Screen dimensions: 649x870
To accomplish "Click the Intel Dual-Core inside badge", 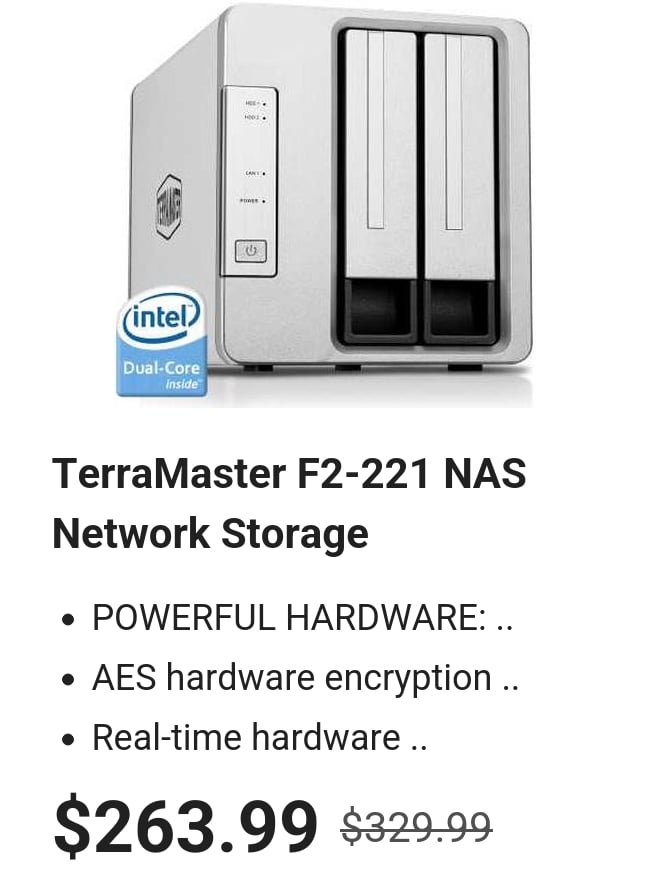I will click(162, 343).
